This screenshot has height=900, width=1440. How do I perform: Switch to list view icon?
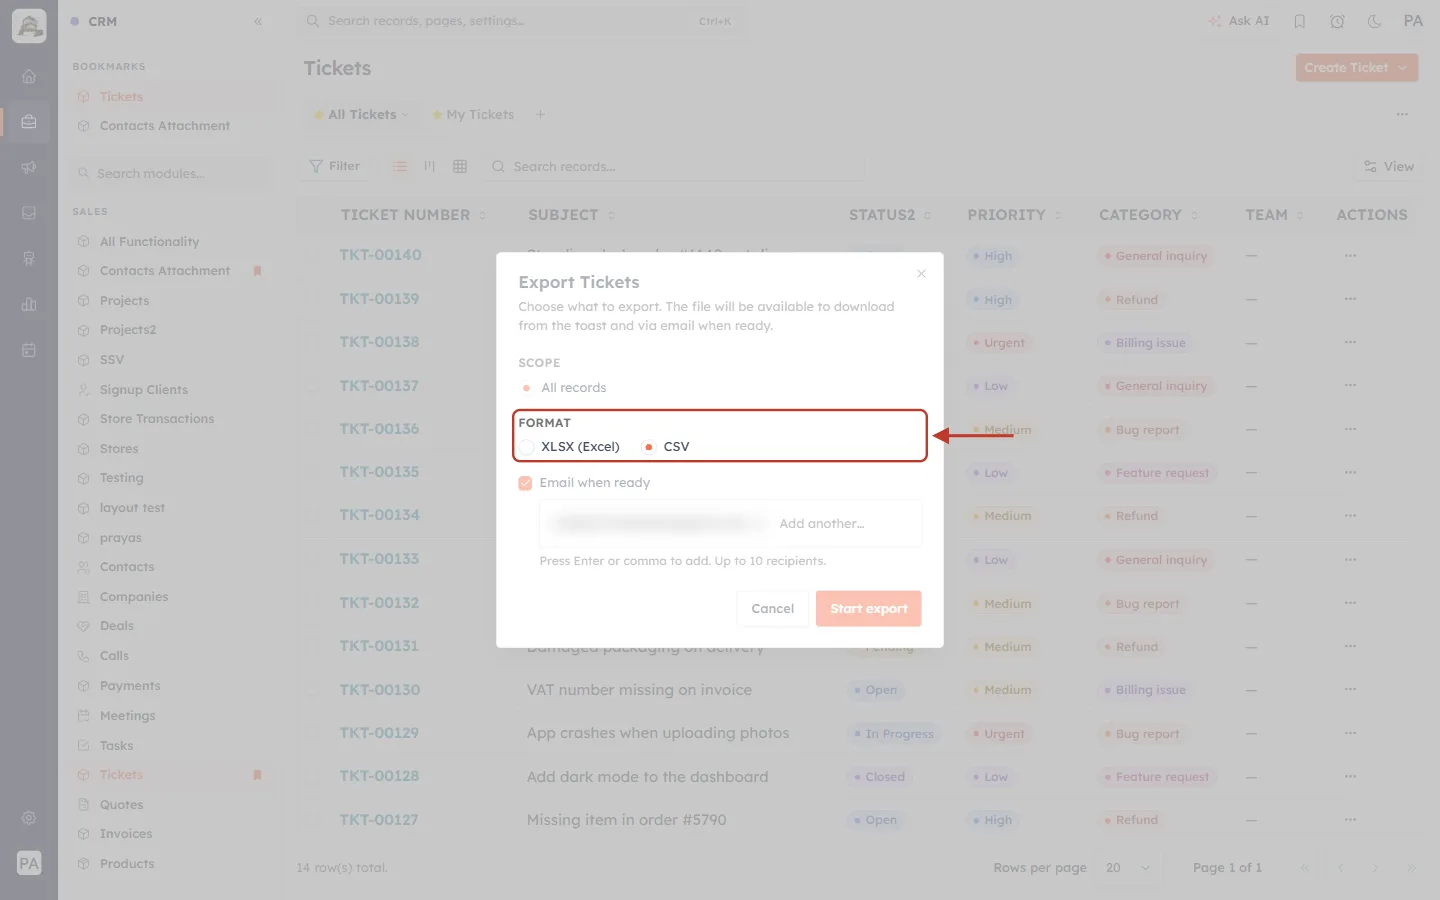(400, 166)
